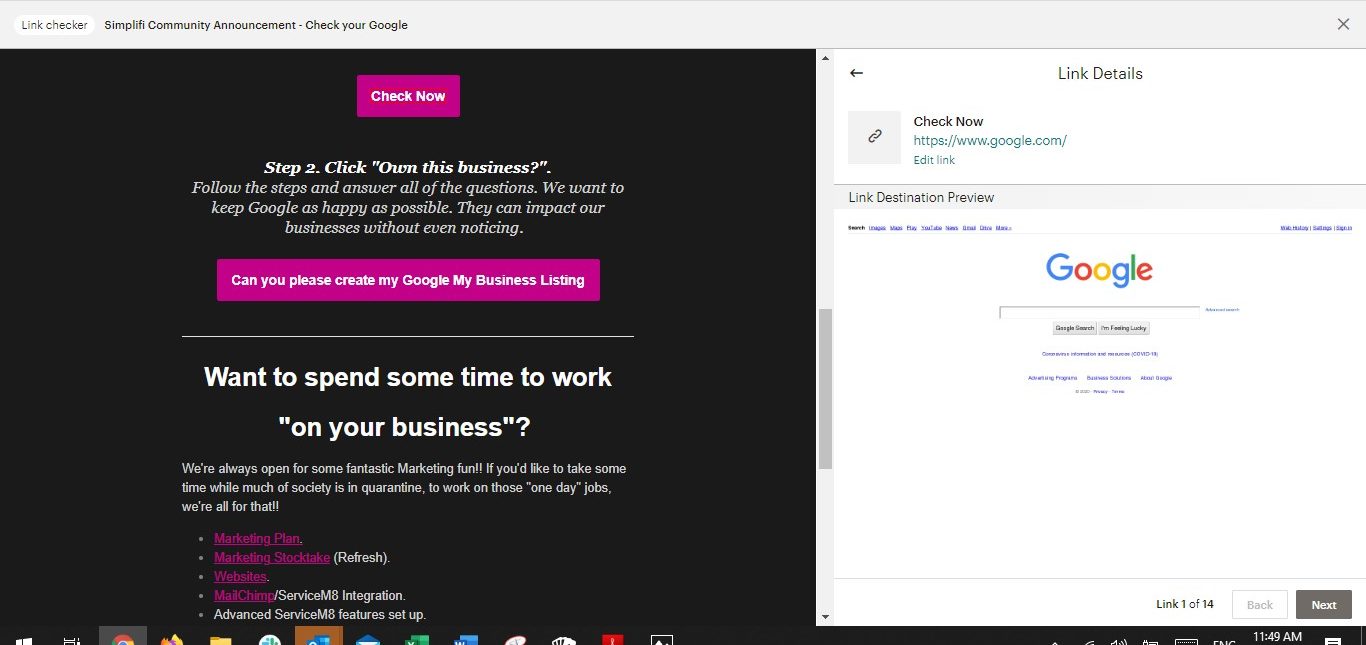Click the "Check Now" link name in details
The height and width of the screenshot is (645, 1366).
tap(948, 122)
